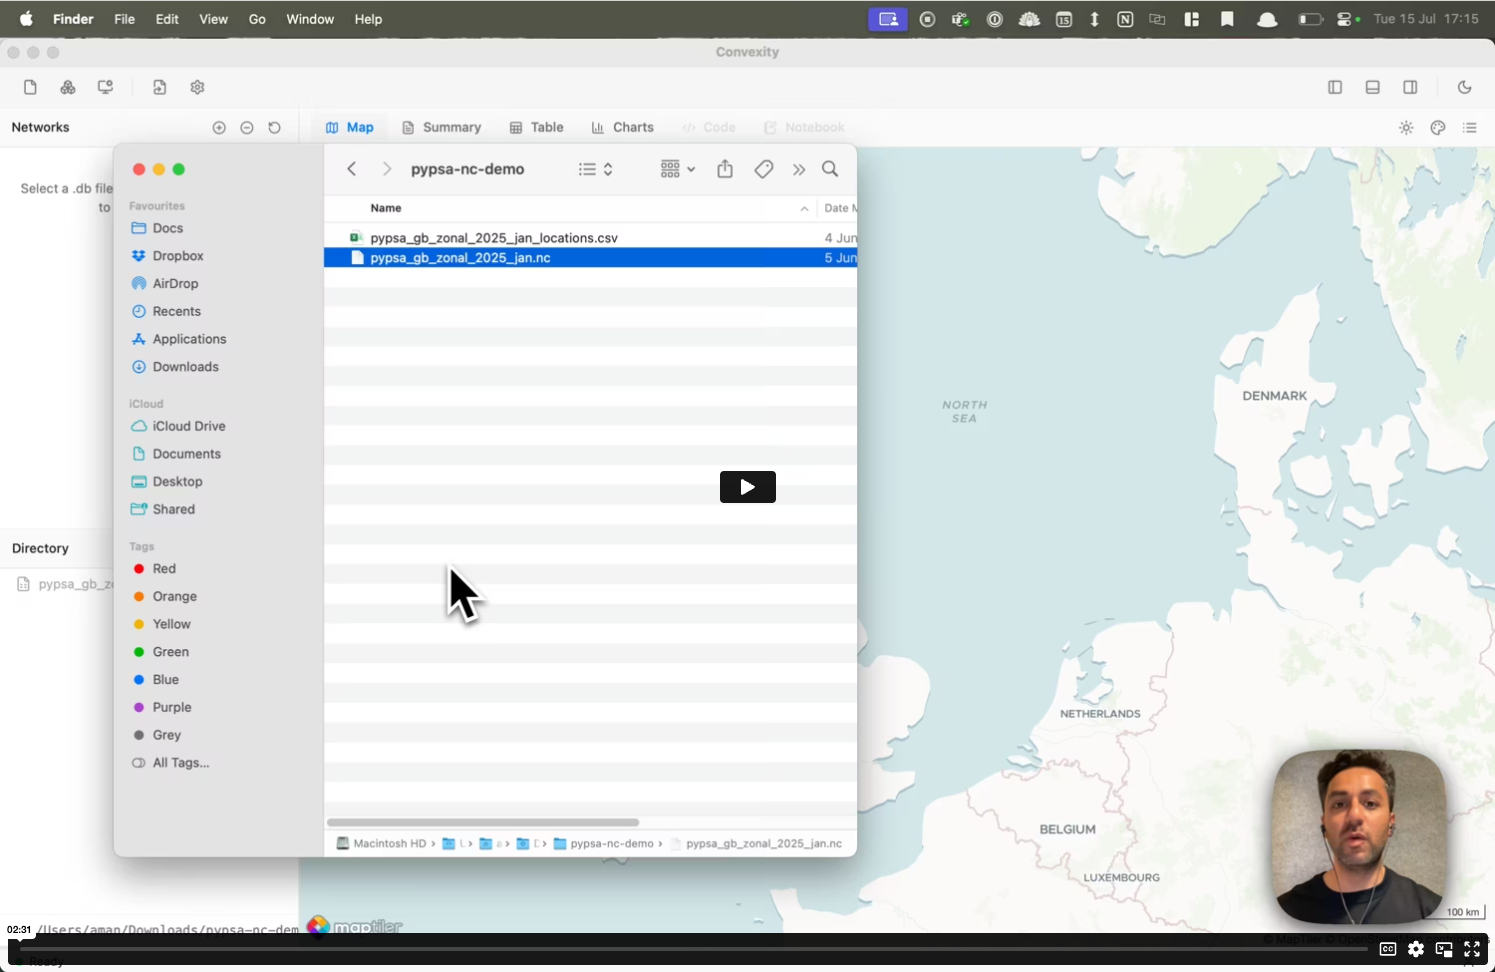Toggle the bottom panel in Convexity

click(x=1373, y=87)
